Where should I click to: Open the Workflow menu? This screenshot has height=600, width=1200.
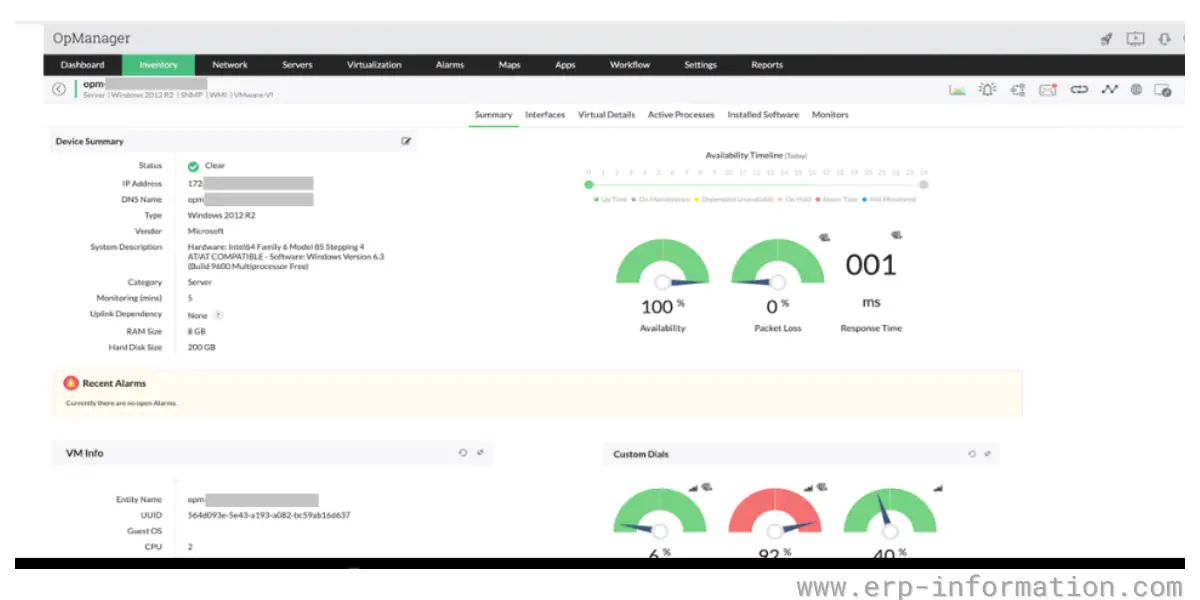630,65
